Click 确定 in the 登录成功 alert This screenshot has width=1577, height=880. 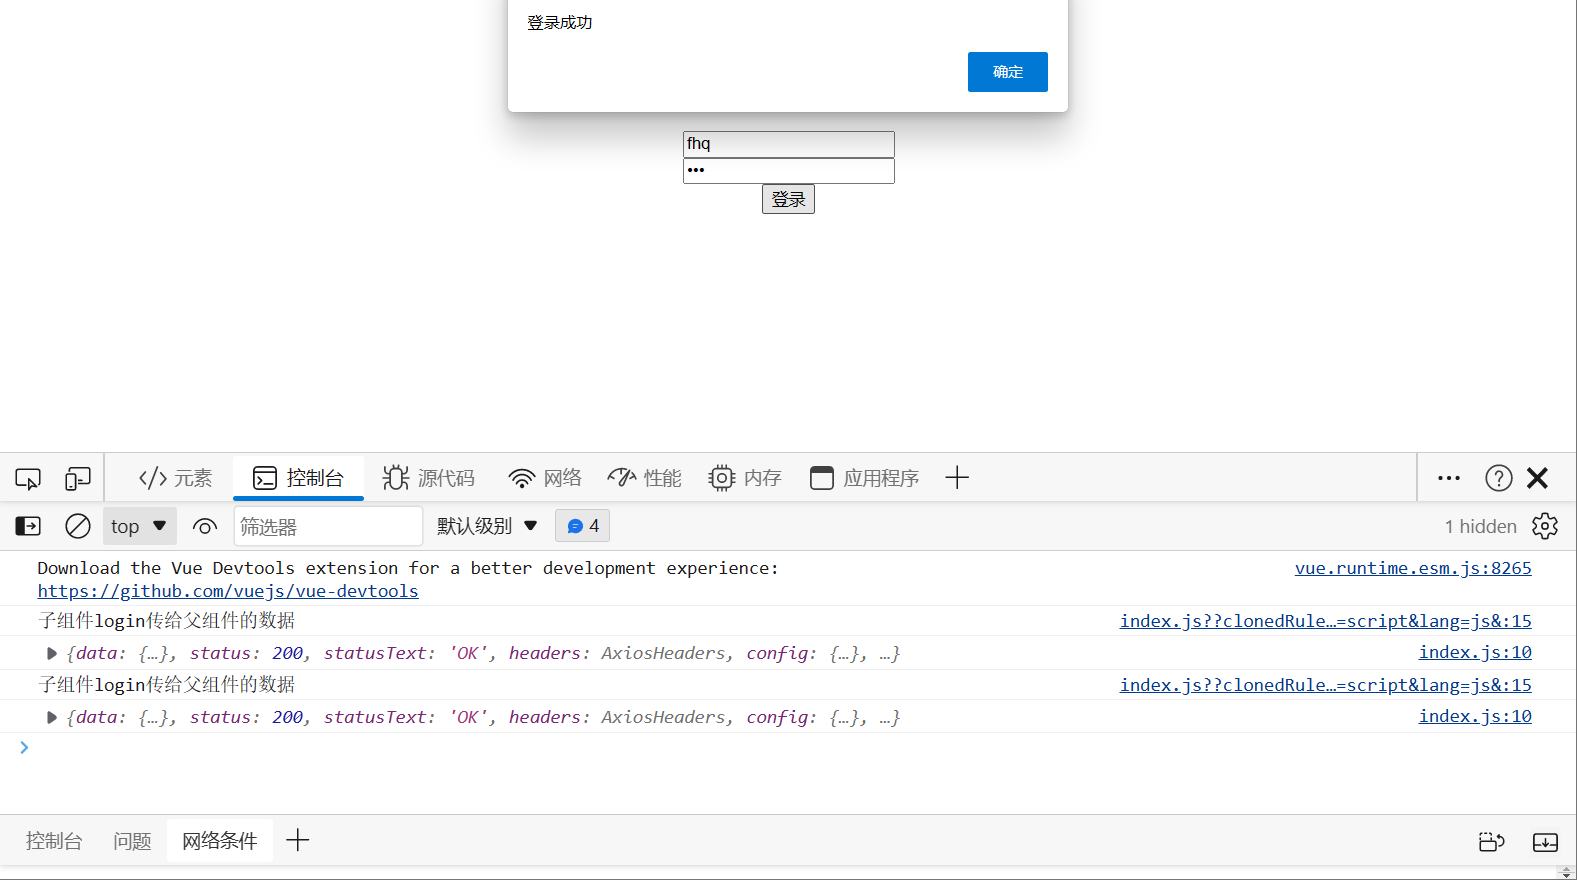click(x=1008, y=72)
